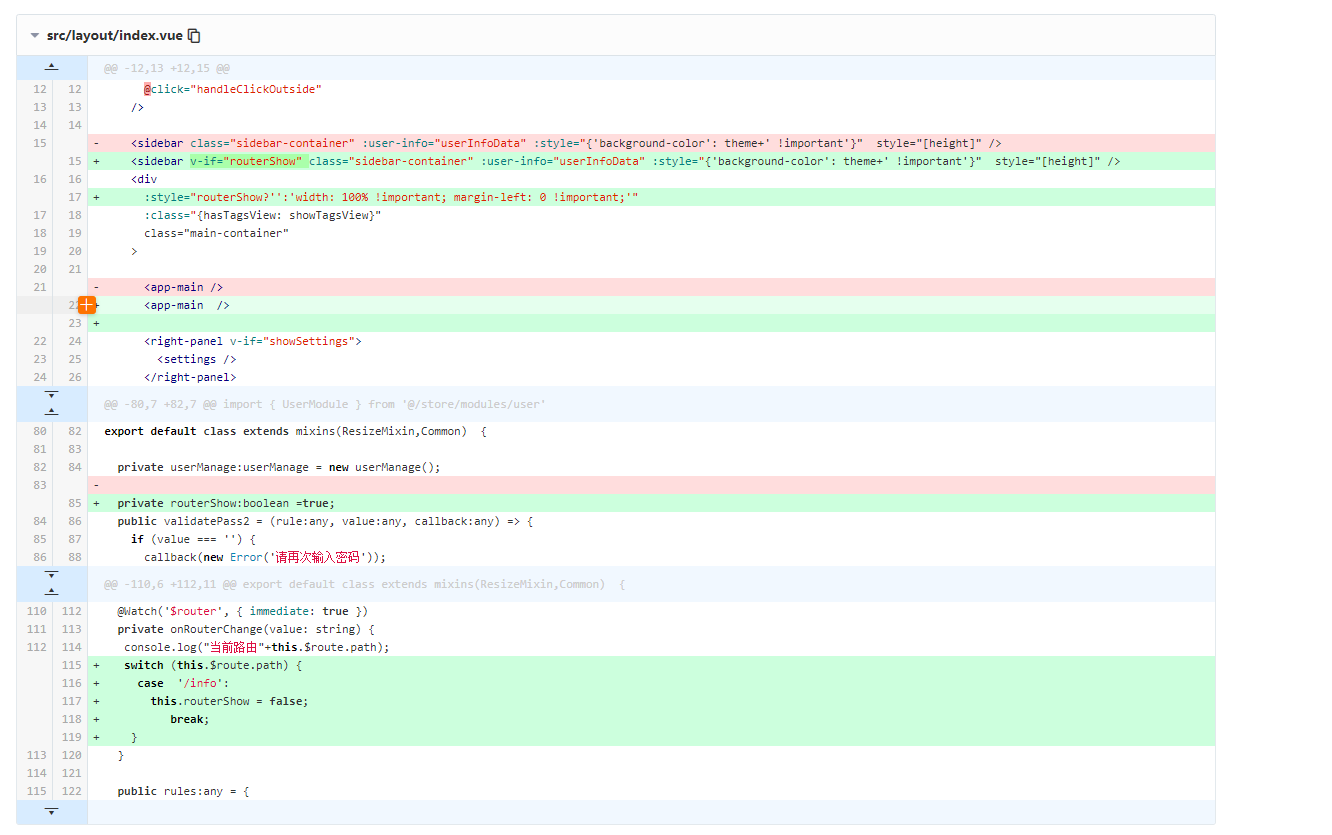Click the private onRouterChange line

point(651,629)
